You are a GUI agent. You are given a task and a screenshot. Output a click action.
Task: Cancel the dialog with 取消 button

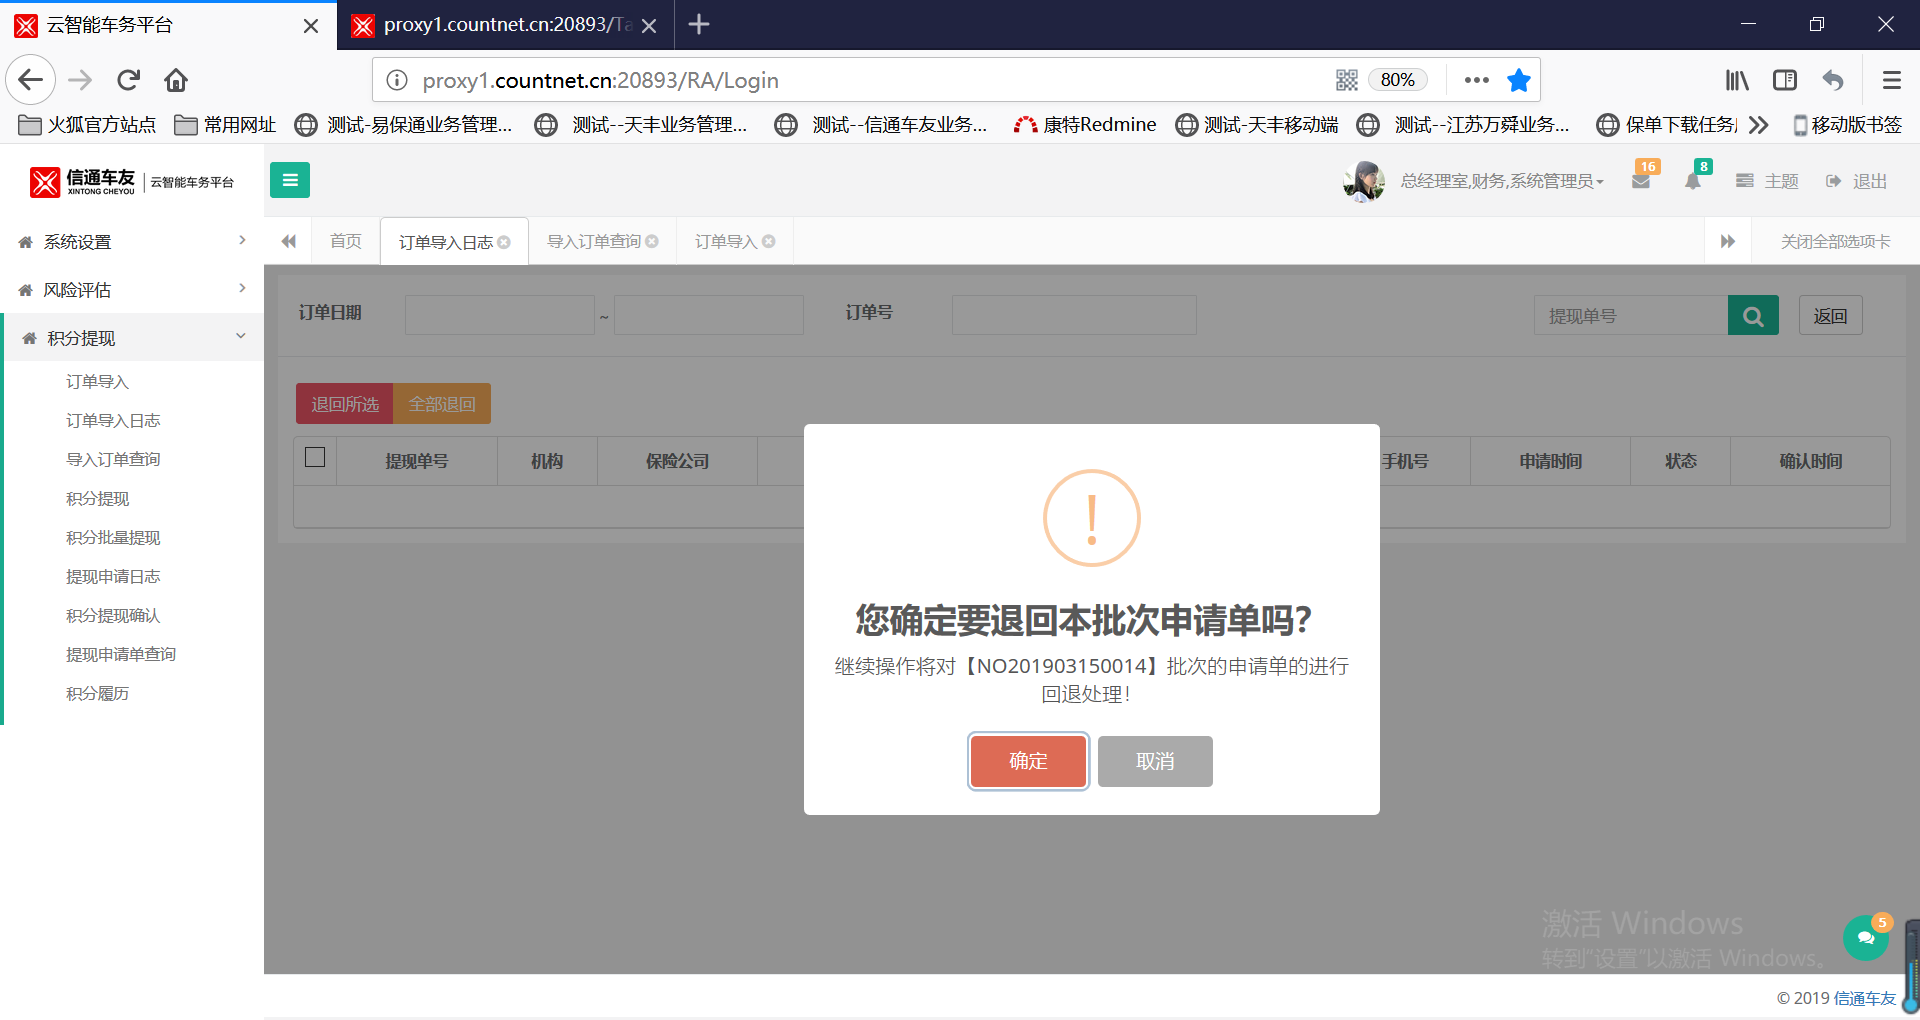(1155, 762)
